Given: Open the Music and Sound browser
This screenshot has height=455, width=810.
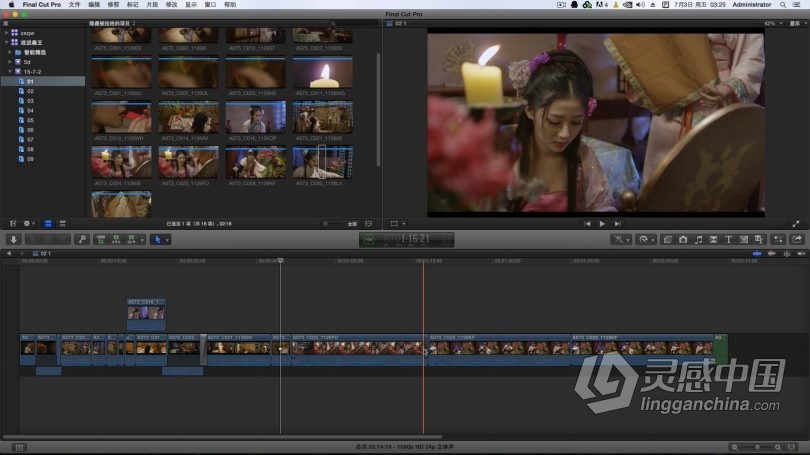Looking at the screenshot, I should (698, 240).
